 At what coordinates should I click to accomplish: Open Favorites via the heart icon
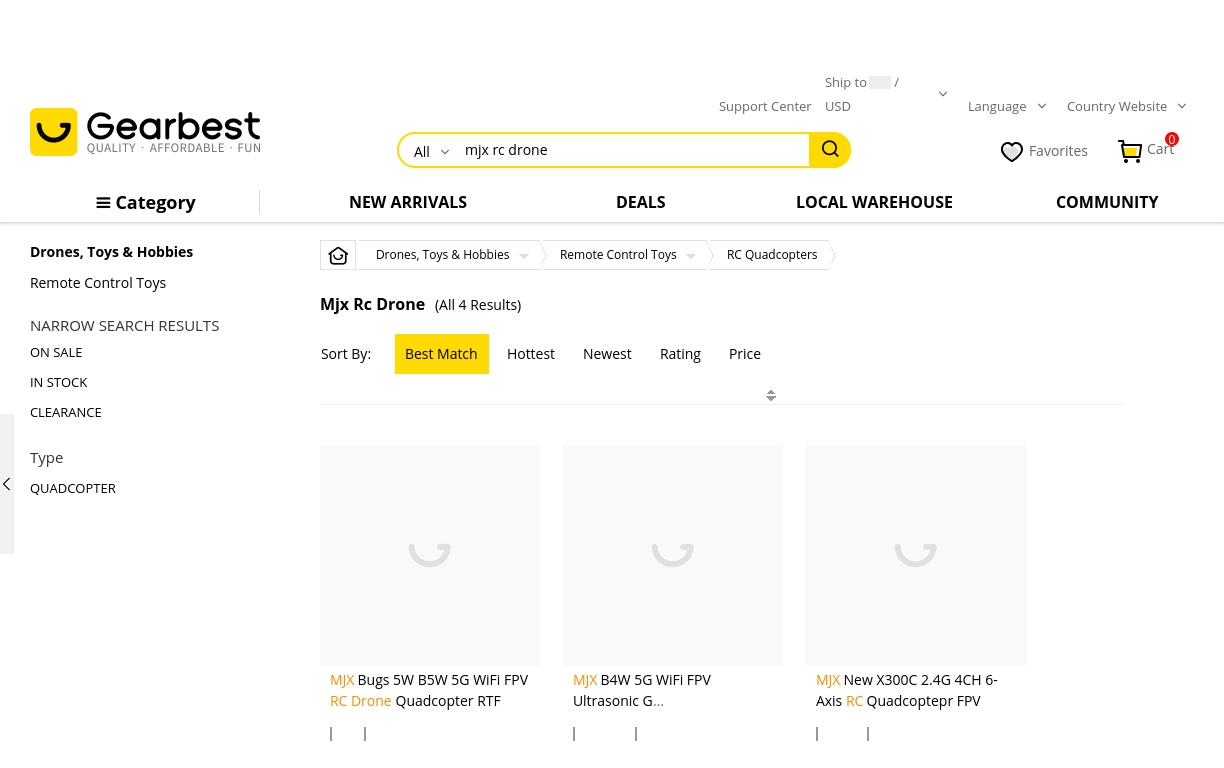[1012, 151]
